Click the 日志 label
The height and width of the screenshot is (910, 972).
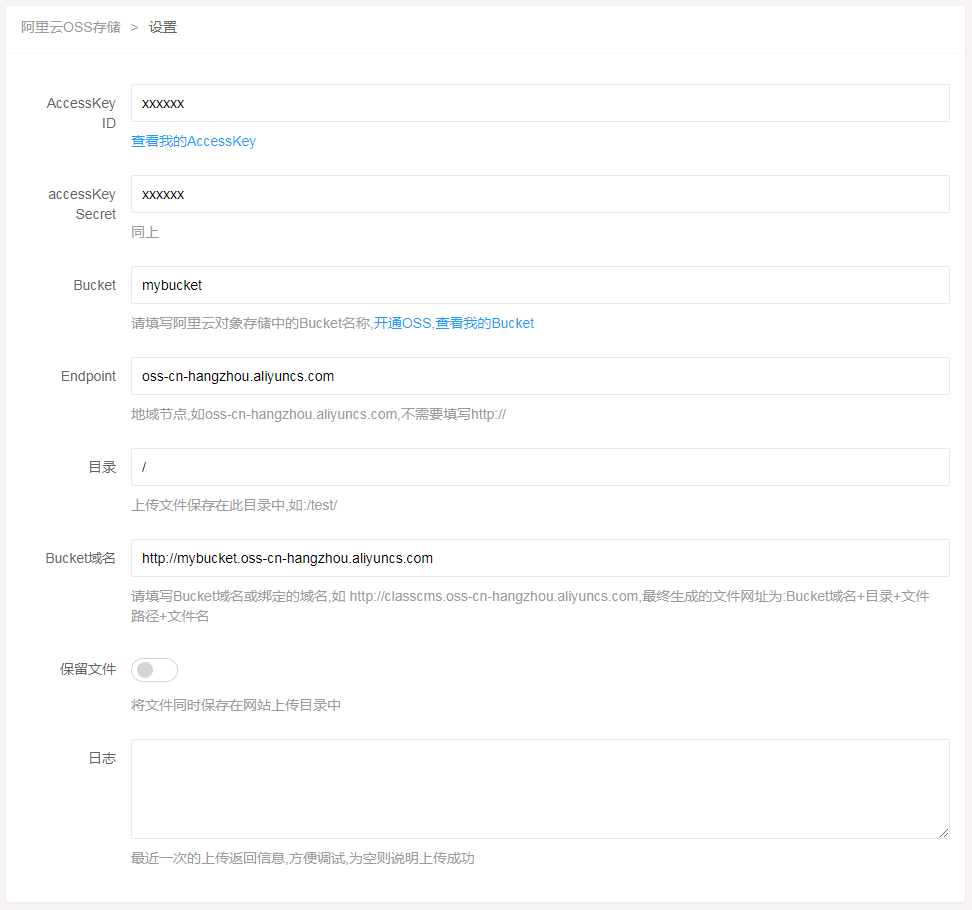pyautogui.click(x=102, y=758)
